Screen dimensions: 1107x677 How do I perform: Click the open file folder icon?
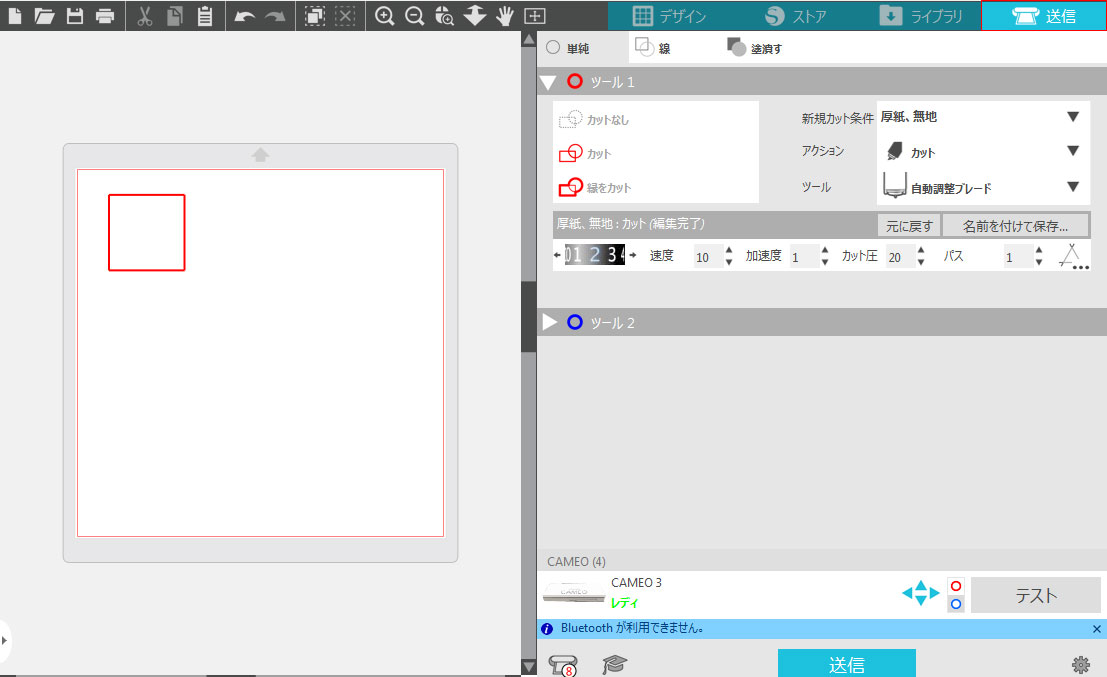click(44, 16)
